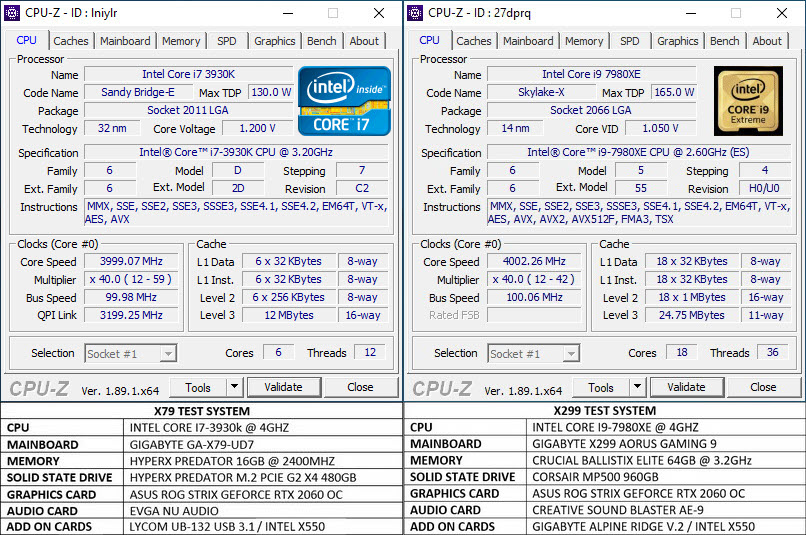Click the Bus Speed value 100.06 MHz
The height and width of the screenshot is (535, 806).
(x=534, y=297)
